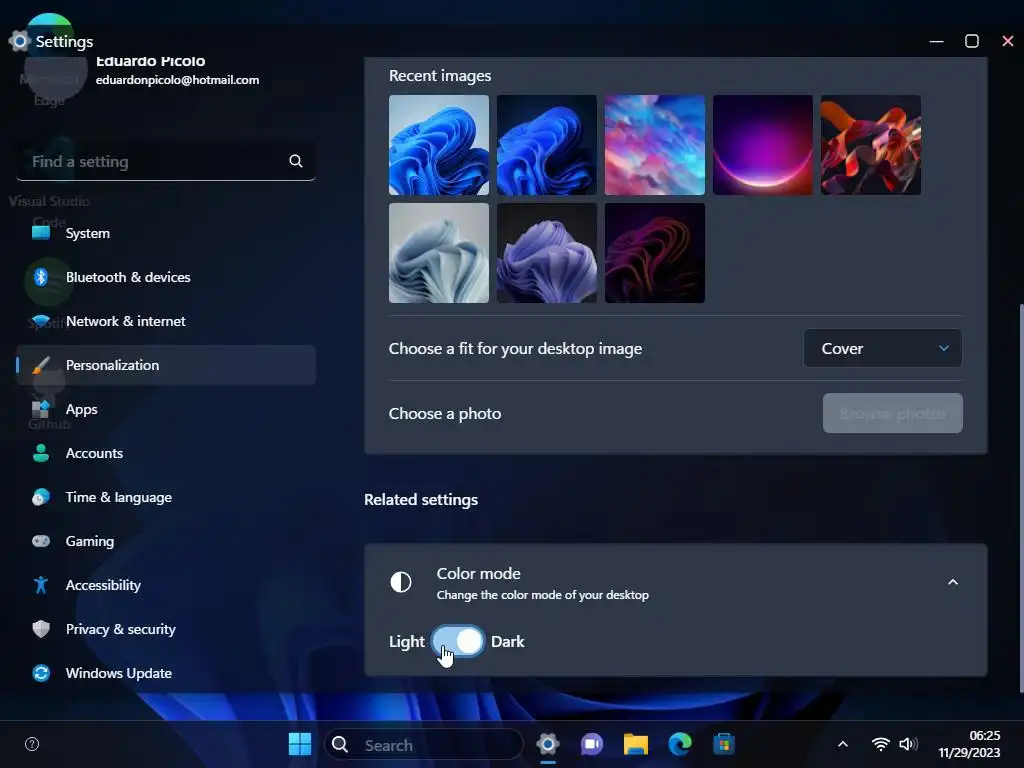
Task: Go to Privacy & security
Action: click(166, 629)
